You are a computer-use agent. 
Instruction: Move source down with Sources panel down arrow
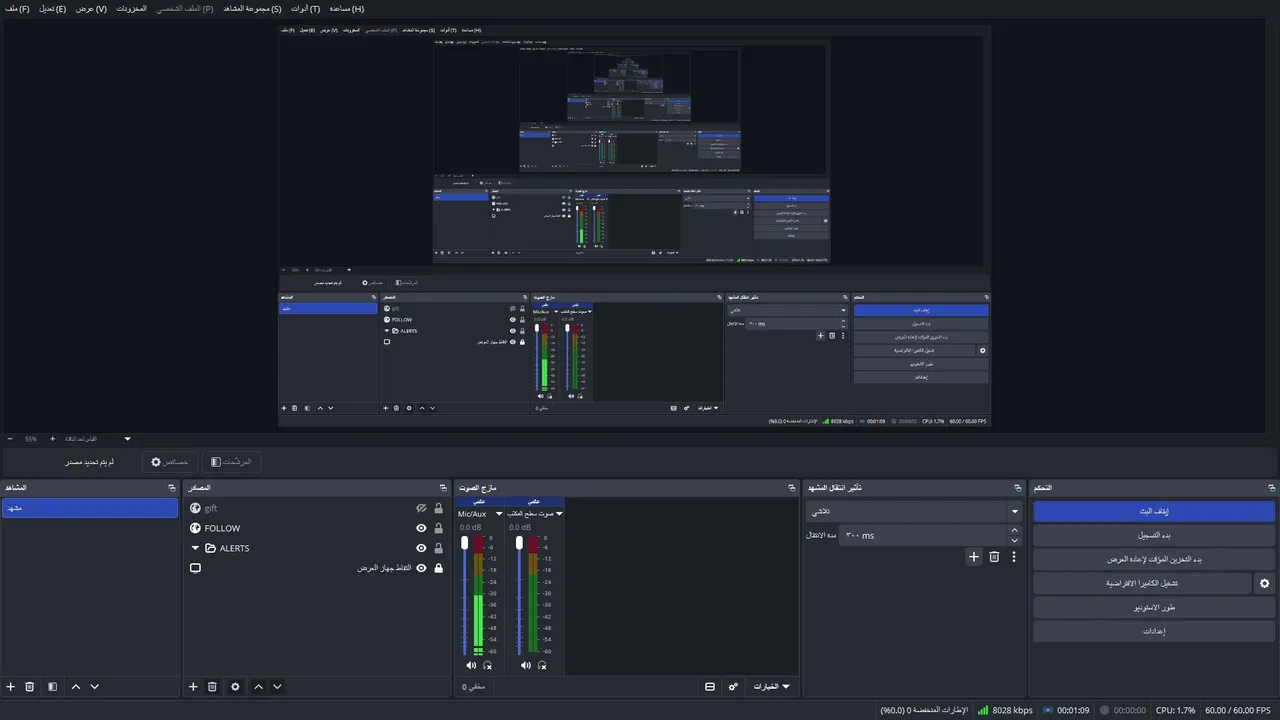(x=277, y=687)
